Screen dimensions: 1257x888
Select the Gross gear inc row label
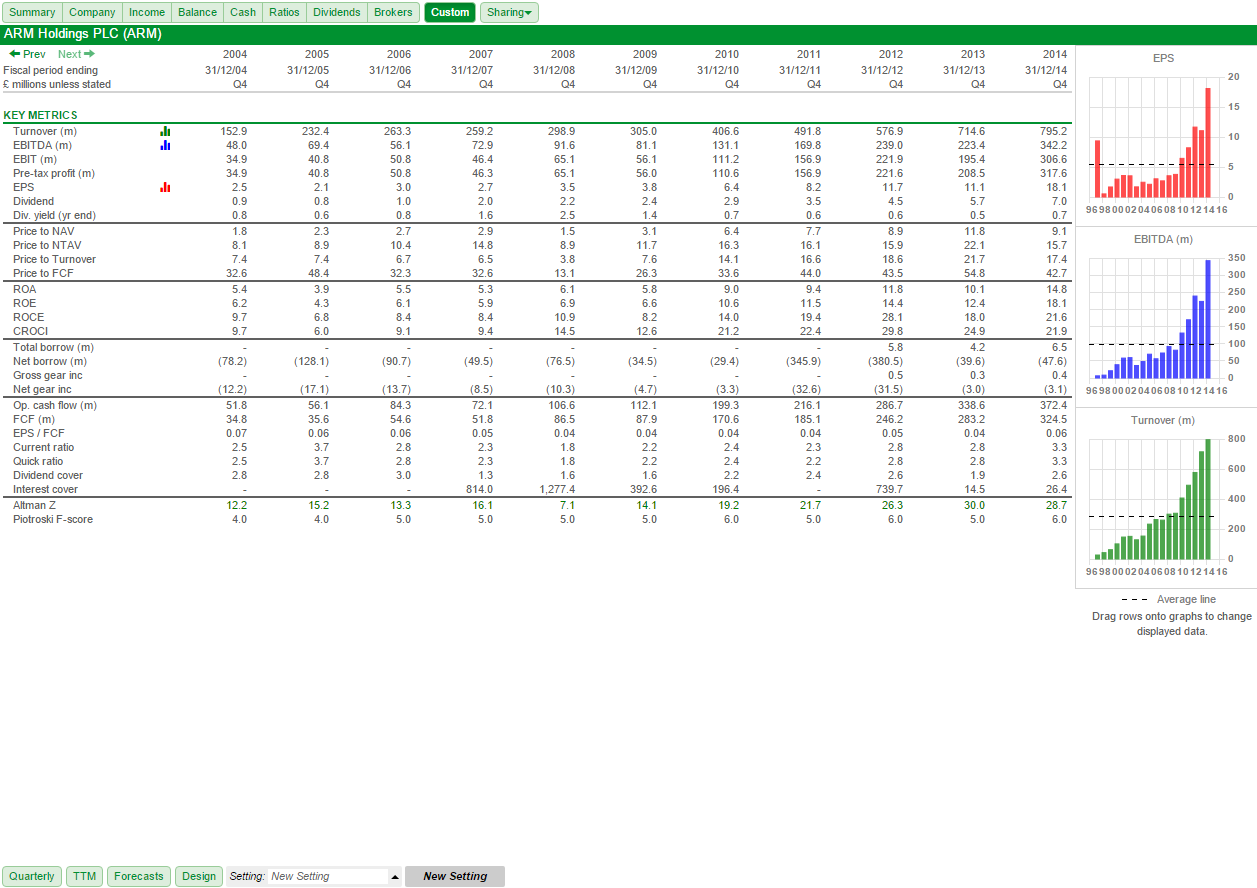[48, 375]
